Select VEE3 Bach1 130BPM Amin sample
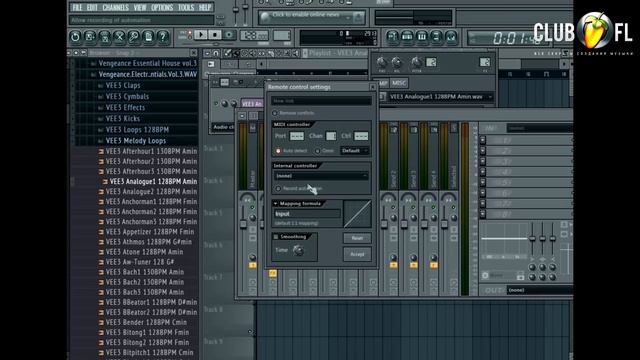640x360 pixels. coord(144,272)
